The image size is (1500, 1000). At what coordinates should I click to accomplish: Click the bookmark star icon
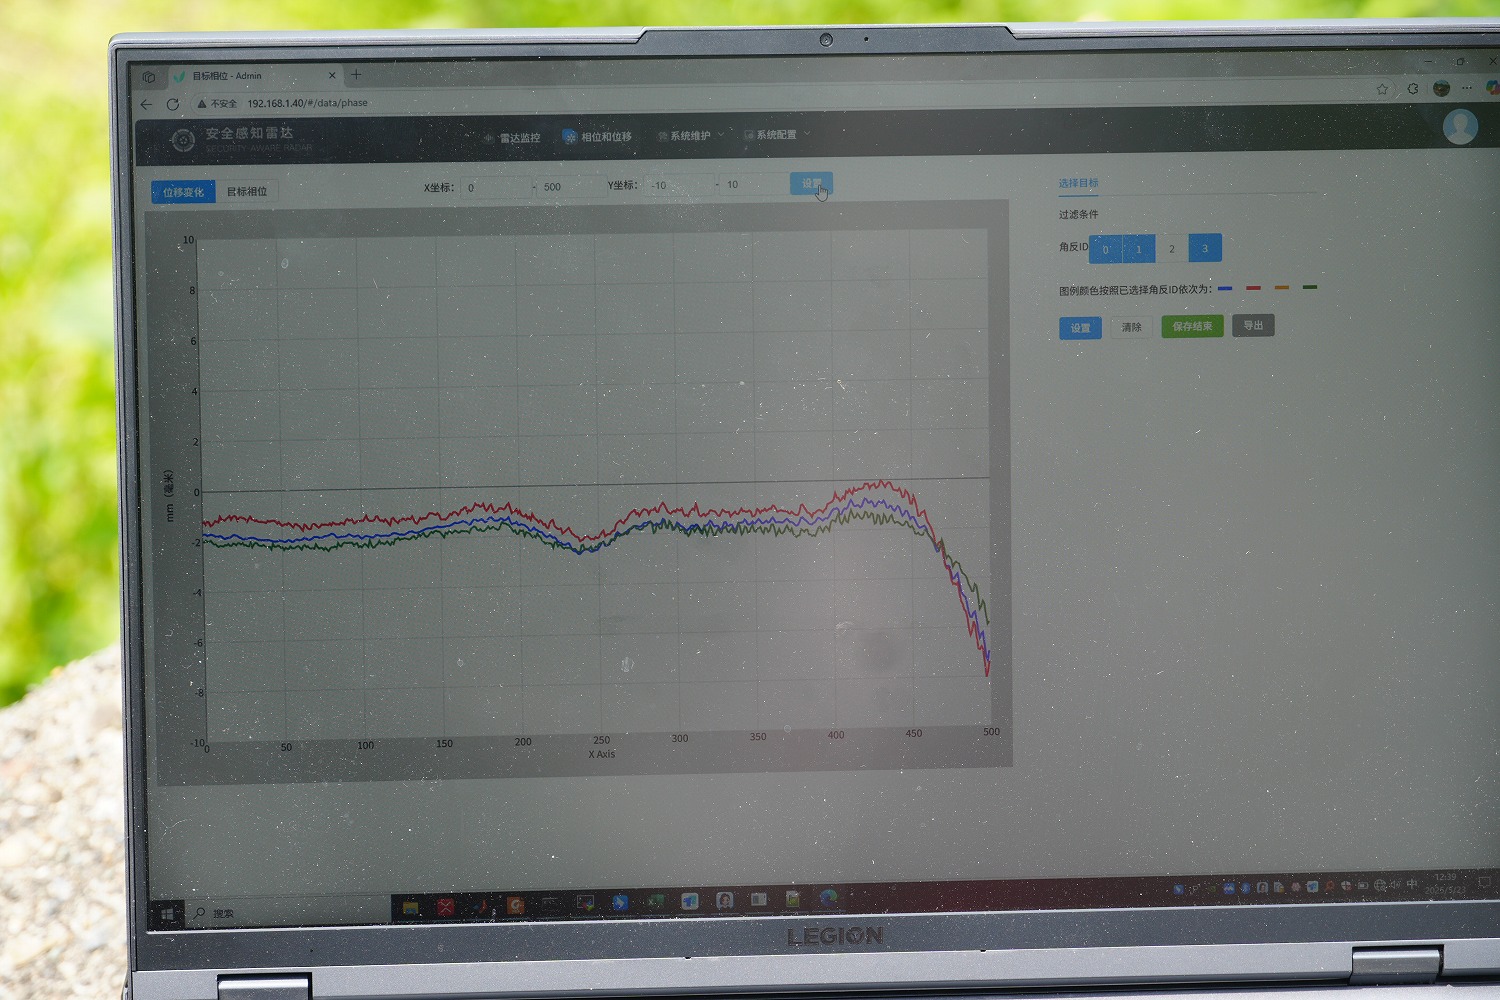1382,89
